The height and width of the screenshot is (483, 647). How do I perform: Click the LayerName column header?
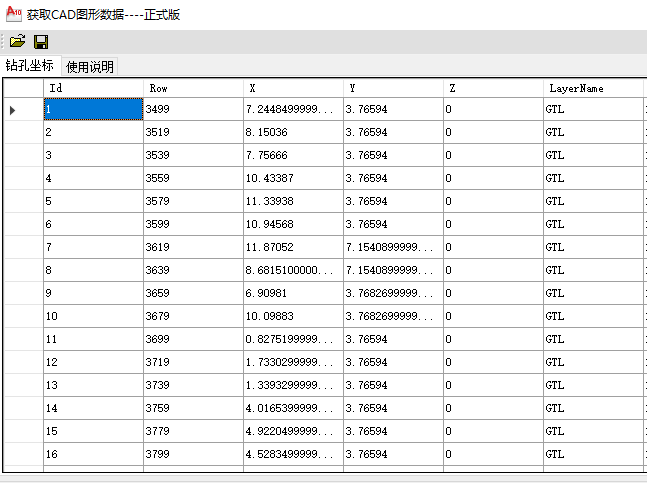point(593,88)
